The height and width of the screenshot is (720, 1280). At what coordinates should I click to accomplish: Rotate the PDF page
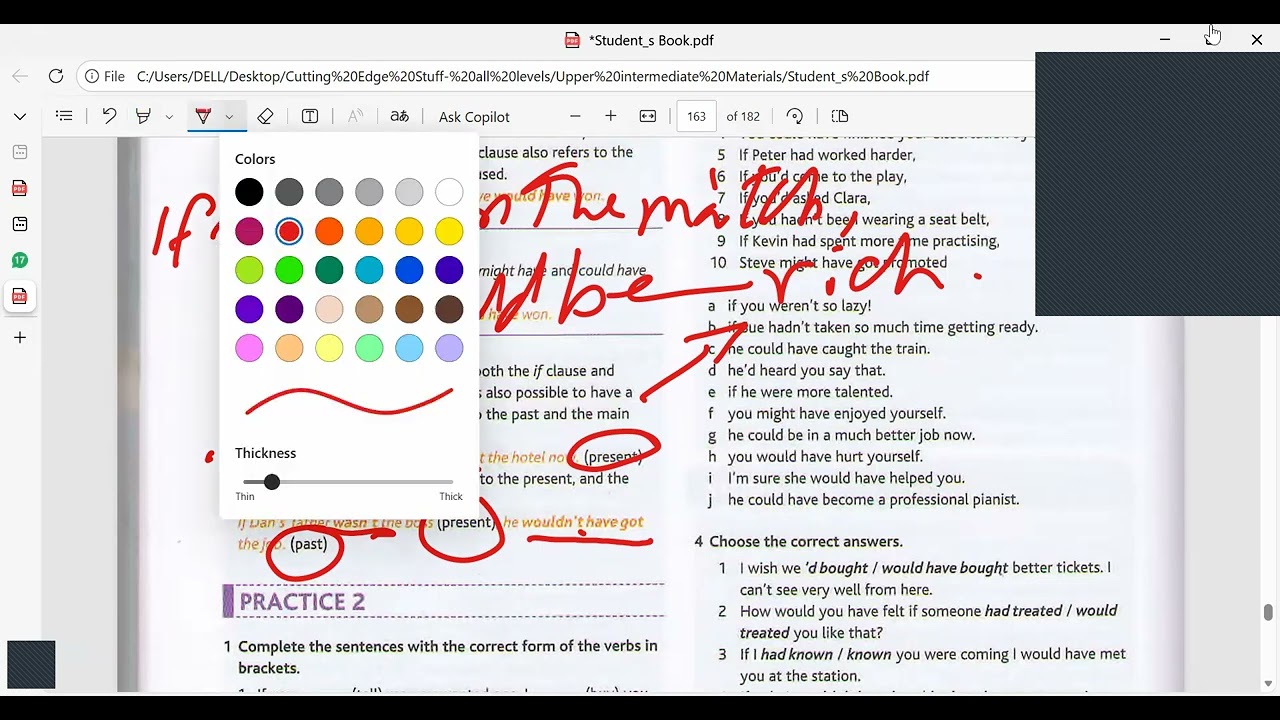795,116
